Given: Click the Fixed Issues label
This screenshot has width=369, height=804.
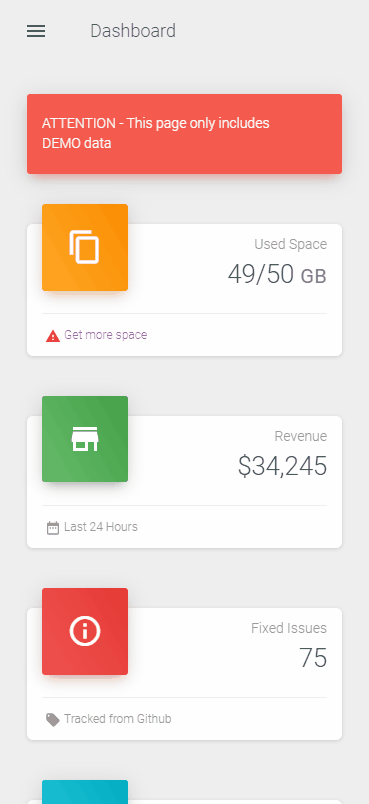Looking at the screenshot, I should (x=289, y=628).
